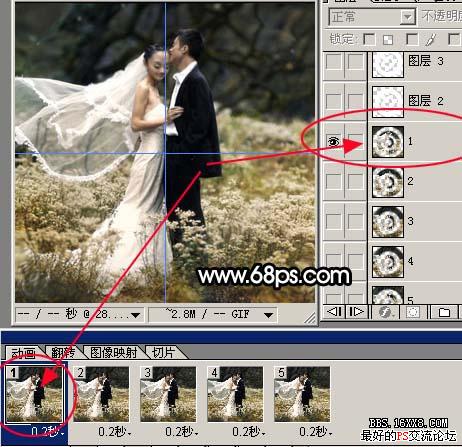Screen dimensions: 462x447
Task: Click the previous frame button in layers panel
Action: [x=334, y=312]
